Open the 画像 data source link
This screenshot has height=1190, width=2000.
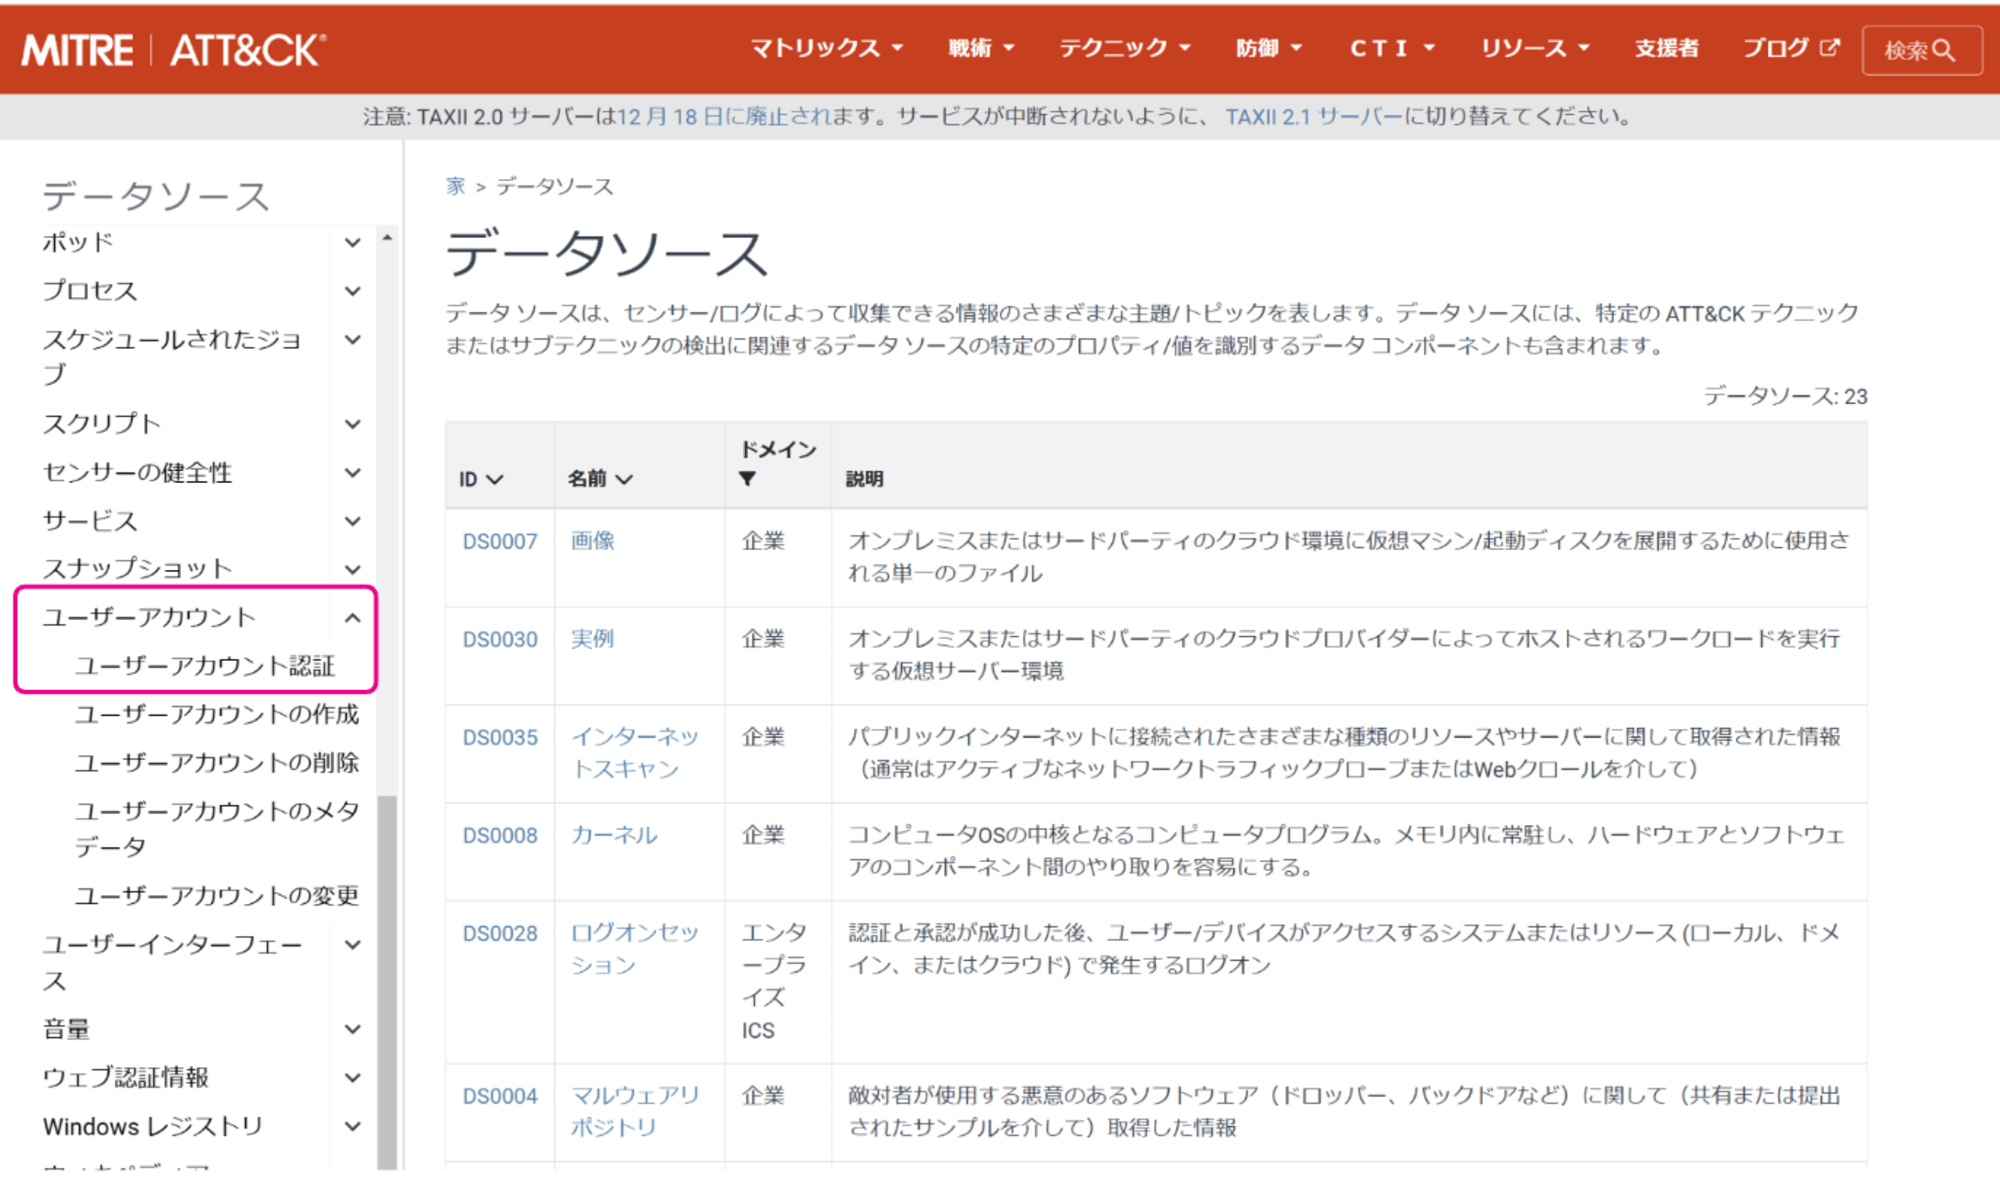click(593, 541)
